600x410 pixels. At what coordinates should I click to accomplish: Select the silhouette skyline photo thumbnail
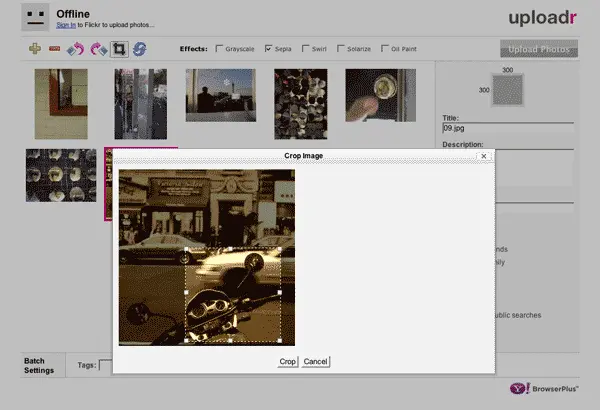[x=221, y=95]
